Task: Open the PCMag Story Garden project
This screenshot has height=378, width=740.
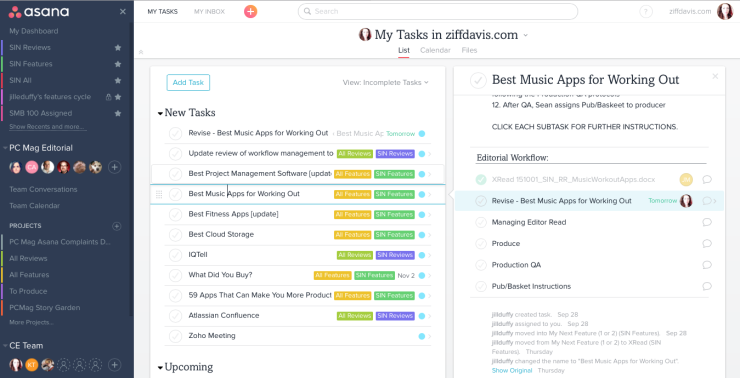Action: point(44,308)
